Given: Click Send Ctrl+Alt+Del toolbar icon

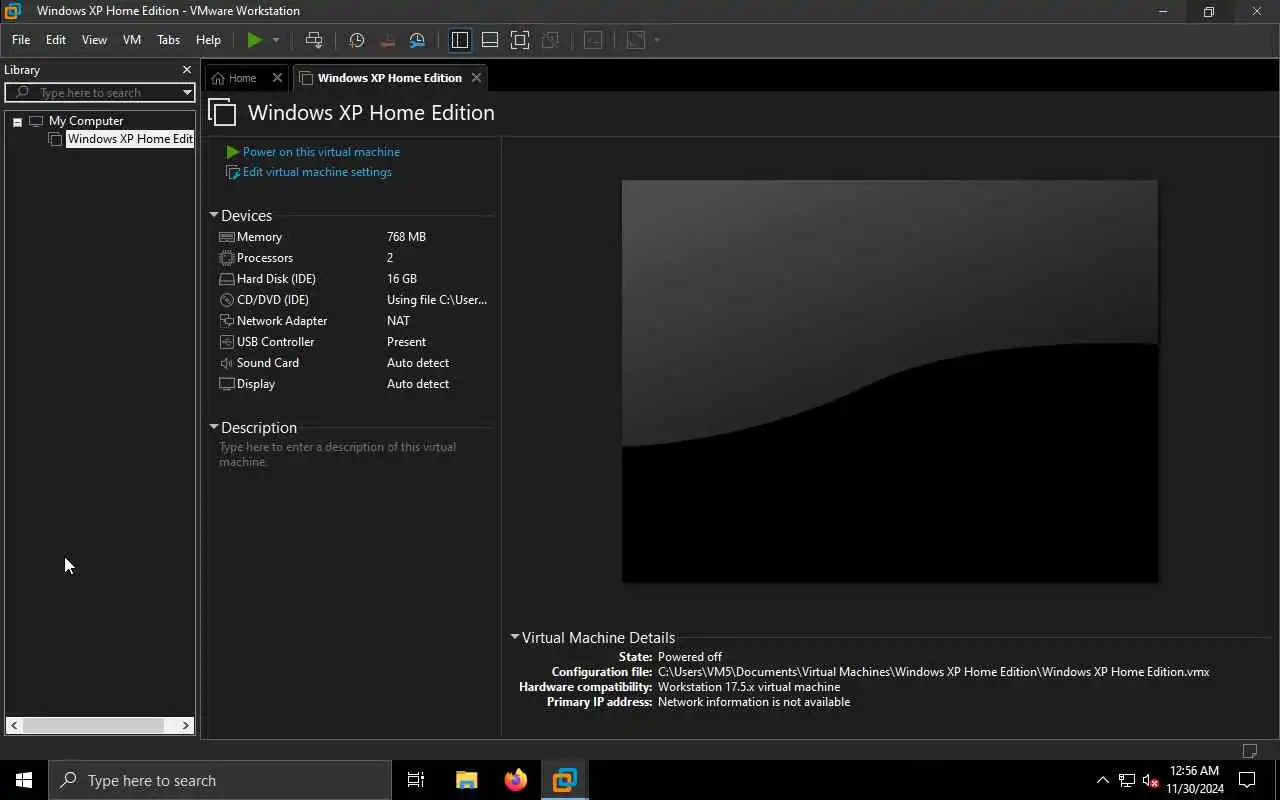Looking at the screenshot, I should point(314,40).
